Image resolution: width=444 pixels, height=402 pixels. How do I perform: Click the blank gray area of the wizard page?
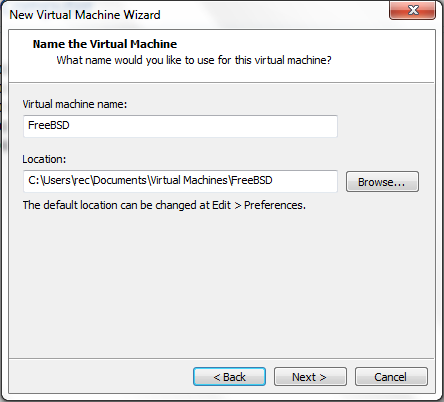pos(222,283)
